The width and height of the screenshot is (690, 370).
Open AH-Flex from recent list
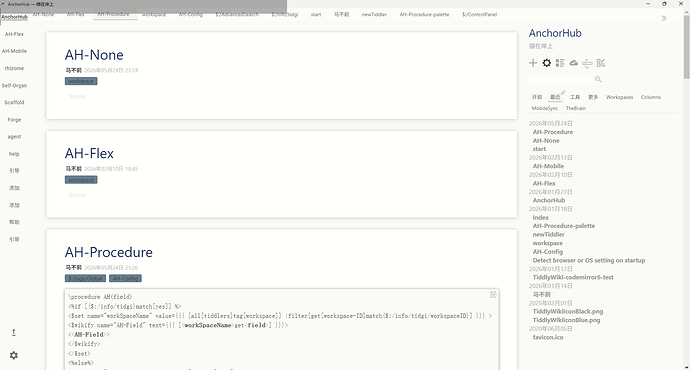544,183
